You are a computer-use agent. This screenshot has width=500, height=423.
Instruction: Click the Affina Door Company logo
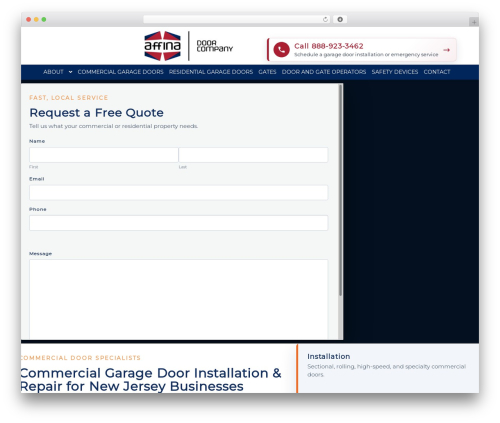click(x=189, y=46)
